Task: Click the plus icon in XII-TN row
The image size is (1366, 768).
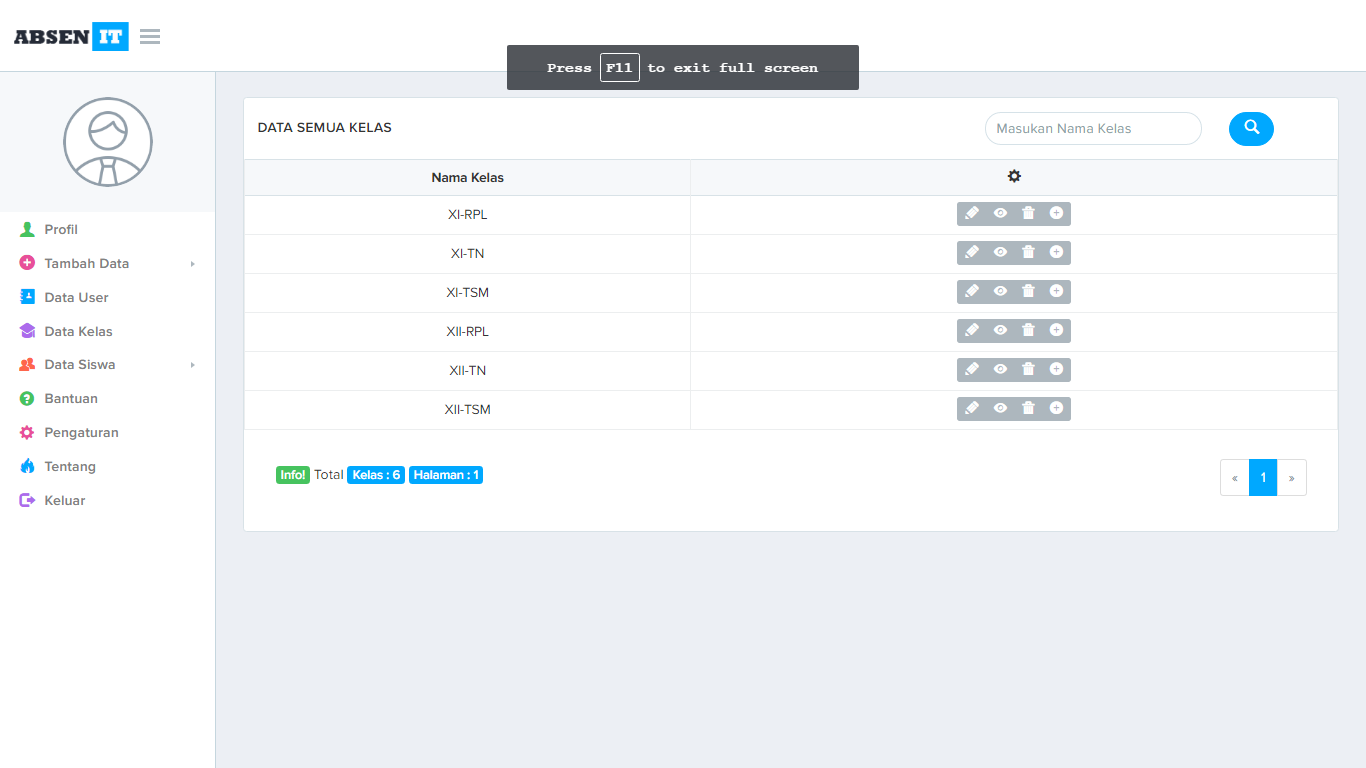Action: (x=1056, y=369)
